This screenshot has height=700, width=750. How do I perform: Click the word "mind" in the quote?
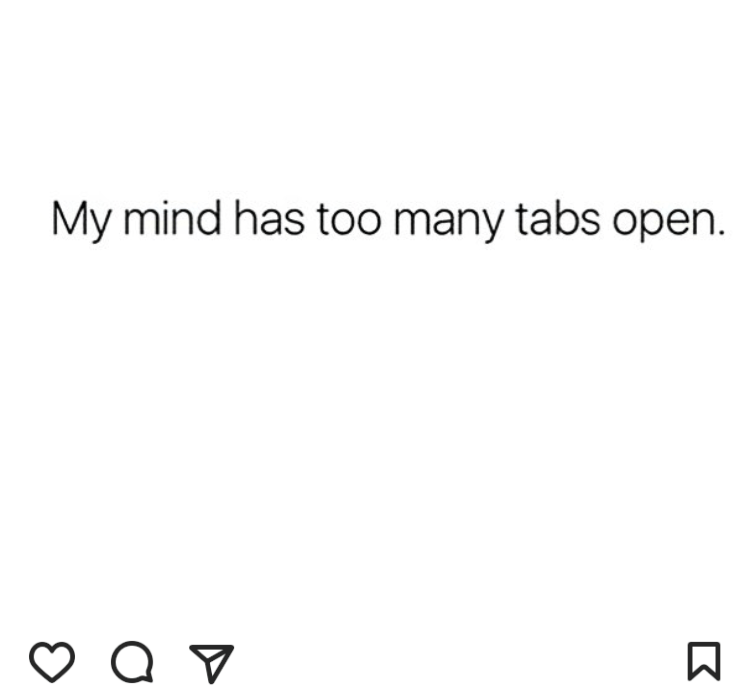172,218
